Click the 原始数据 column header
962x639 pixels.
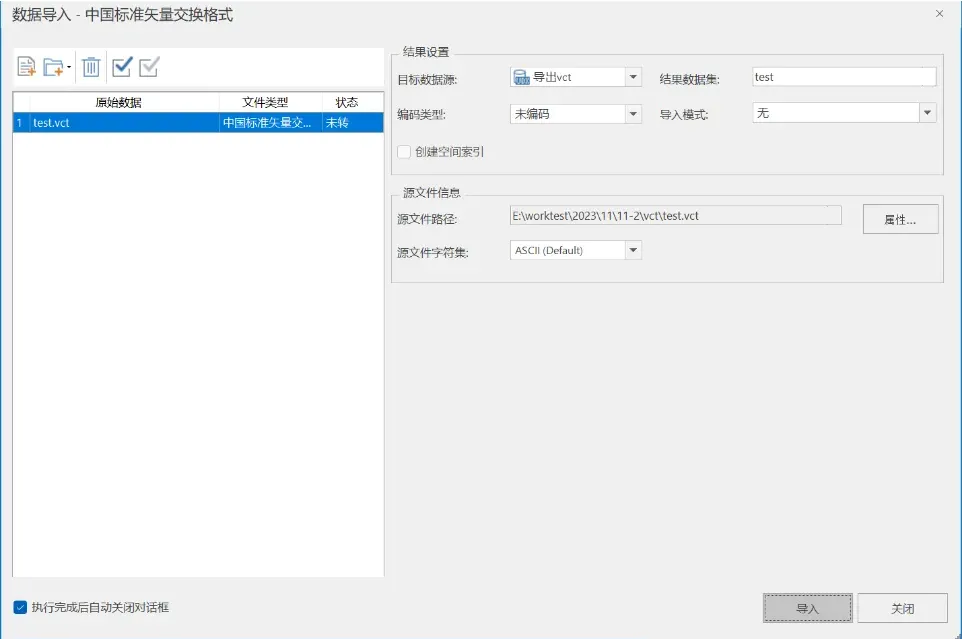point(118,102)
